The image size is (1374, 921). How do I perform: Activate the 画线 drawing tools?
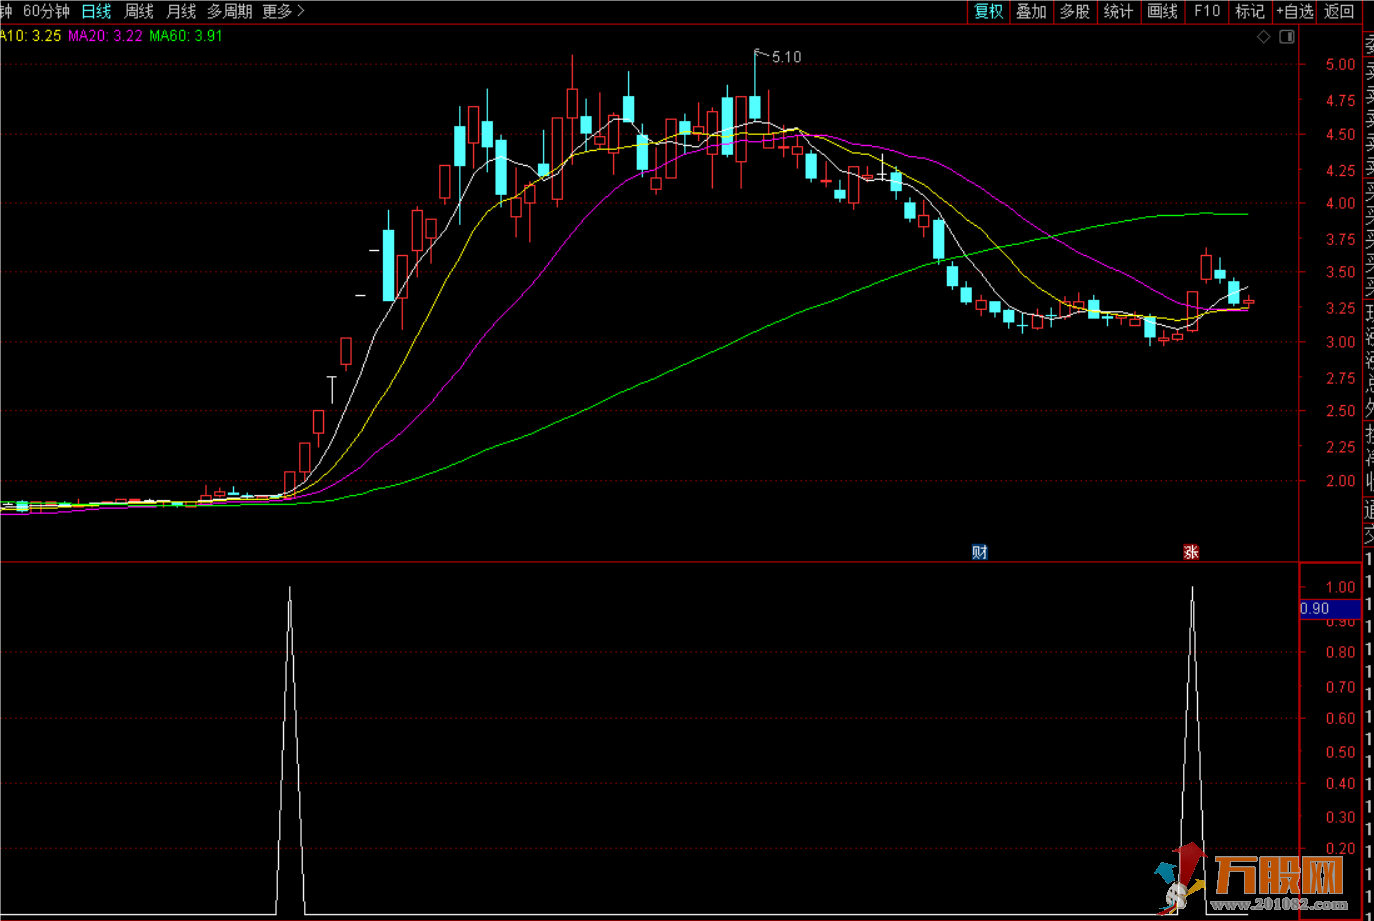coord(1162,11)
